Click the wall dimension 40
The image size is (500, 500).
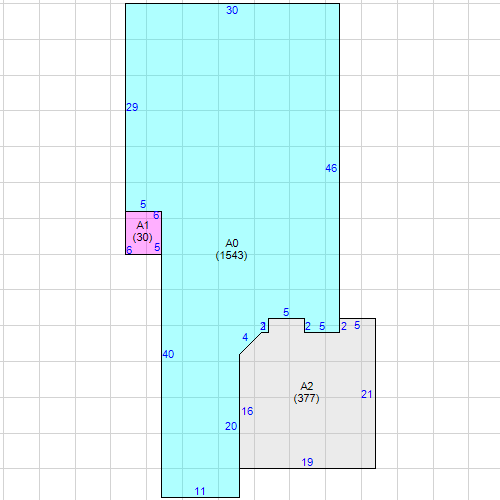pyautogui.click(x=168, y=354)
